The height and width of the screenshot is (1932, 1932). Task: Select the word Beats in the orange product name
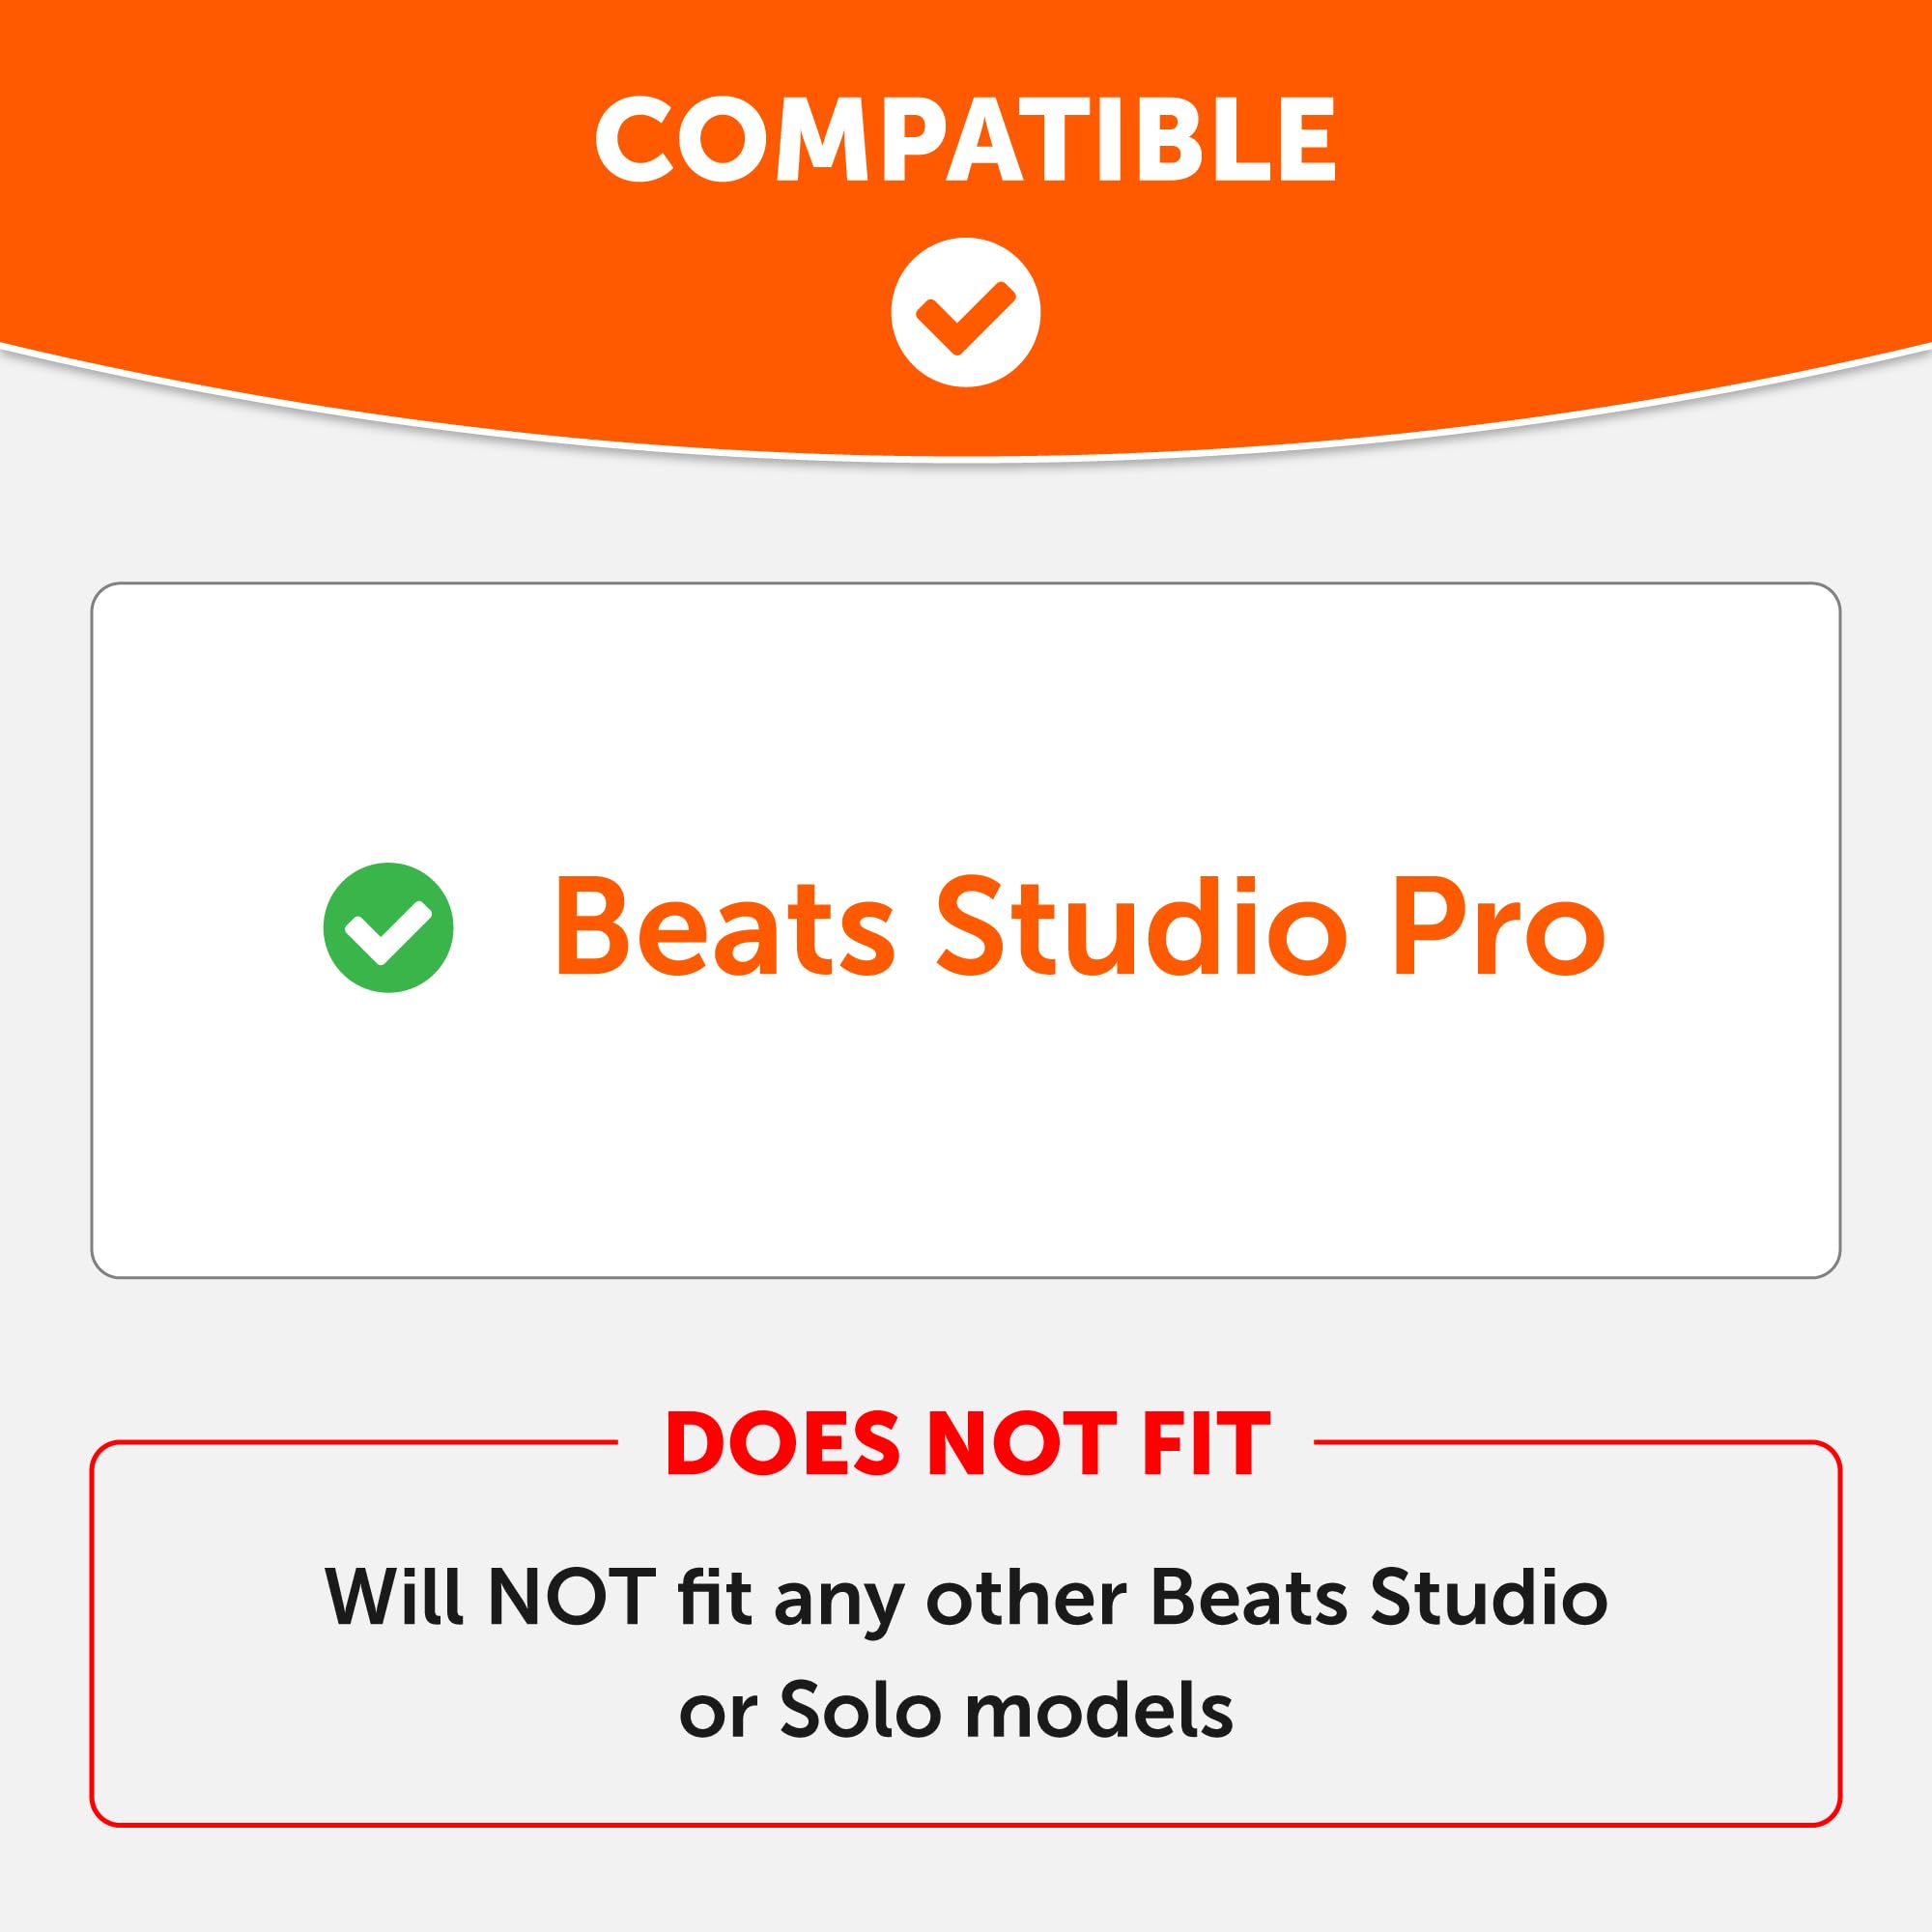click(723, 927)
